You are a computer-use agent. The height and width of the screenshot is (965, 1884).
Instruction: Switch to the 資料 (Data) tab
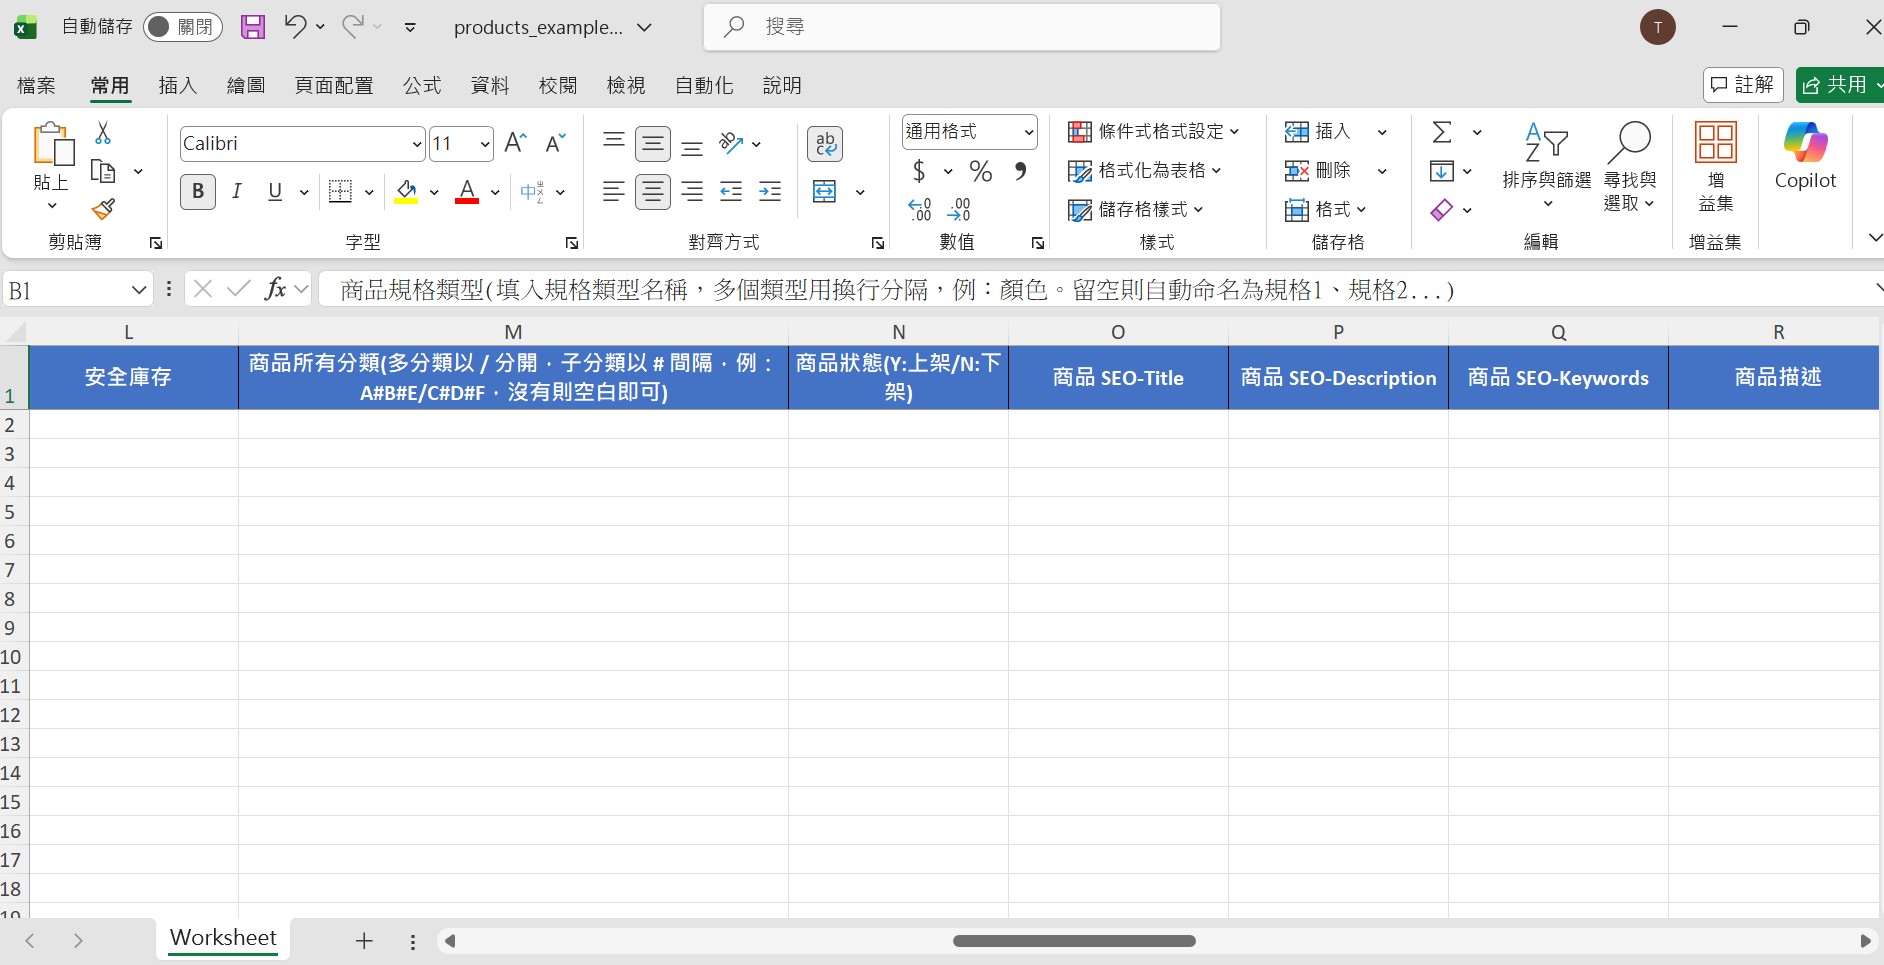tap(490, 86)
